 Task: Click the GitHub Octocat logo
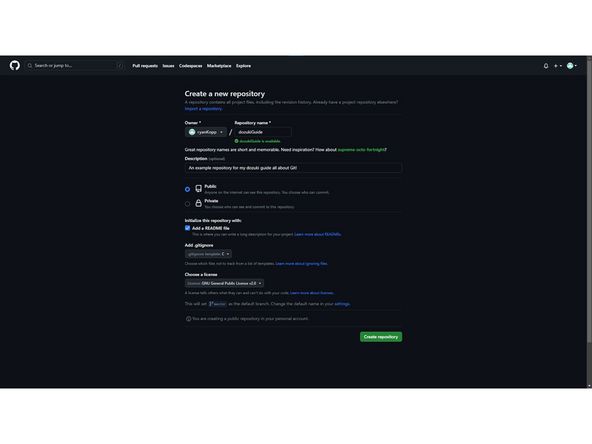[15, 66]
